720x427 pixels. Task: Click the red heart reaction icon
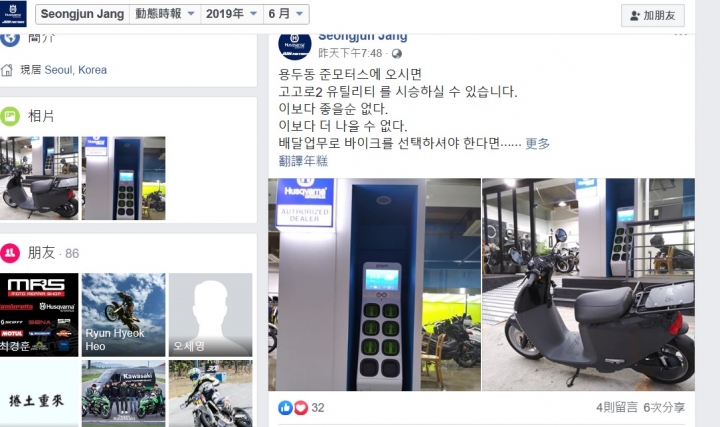pos(301,408)
